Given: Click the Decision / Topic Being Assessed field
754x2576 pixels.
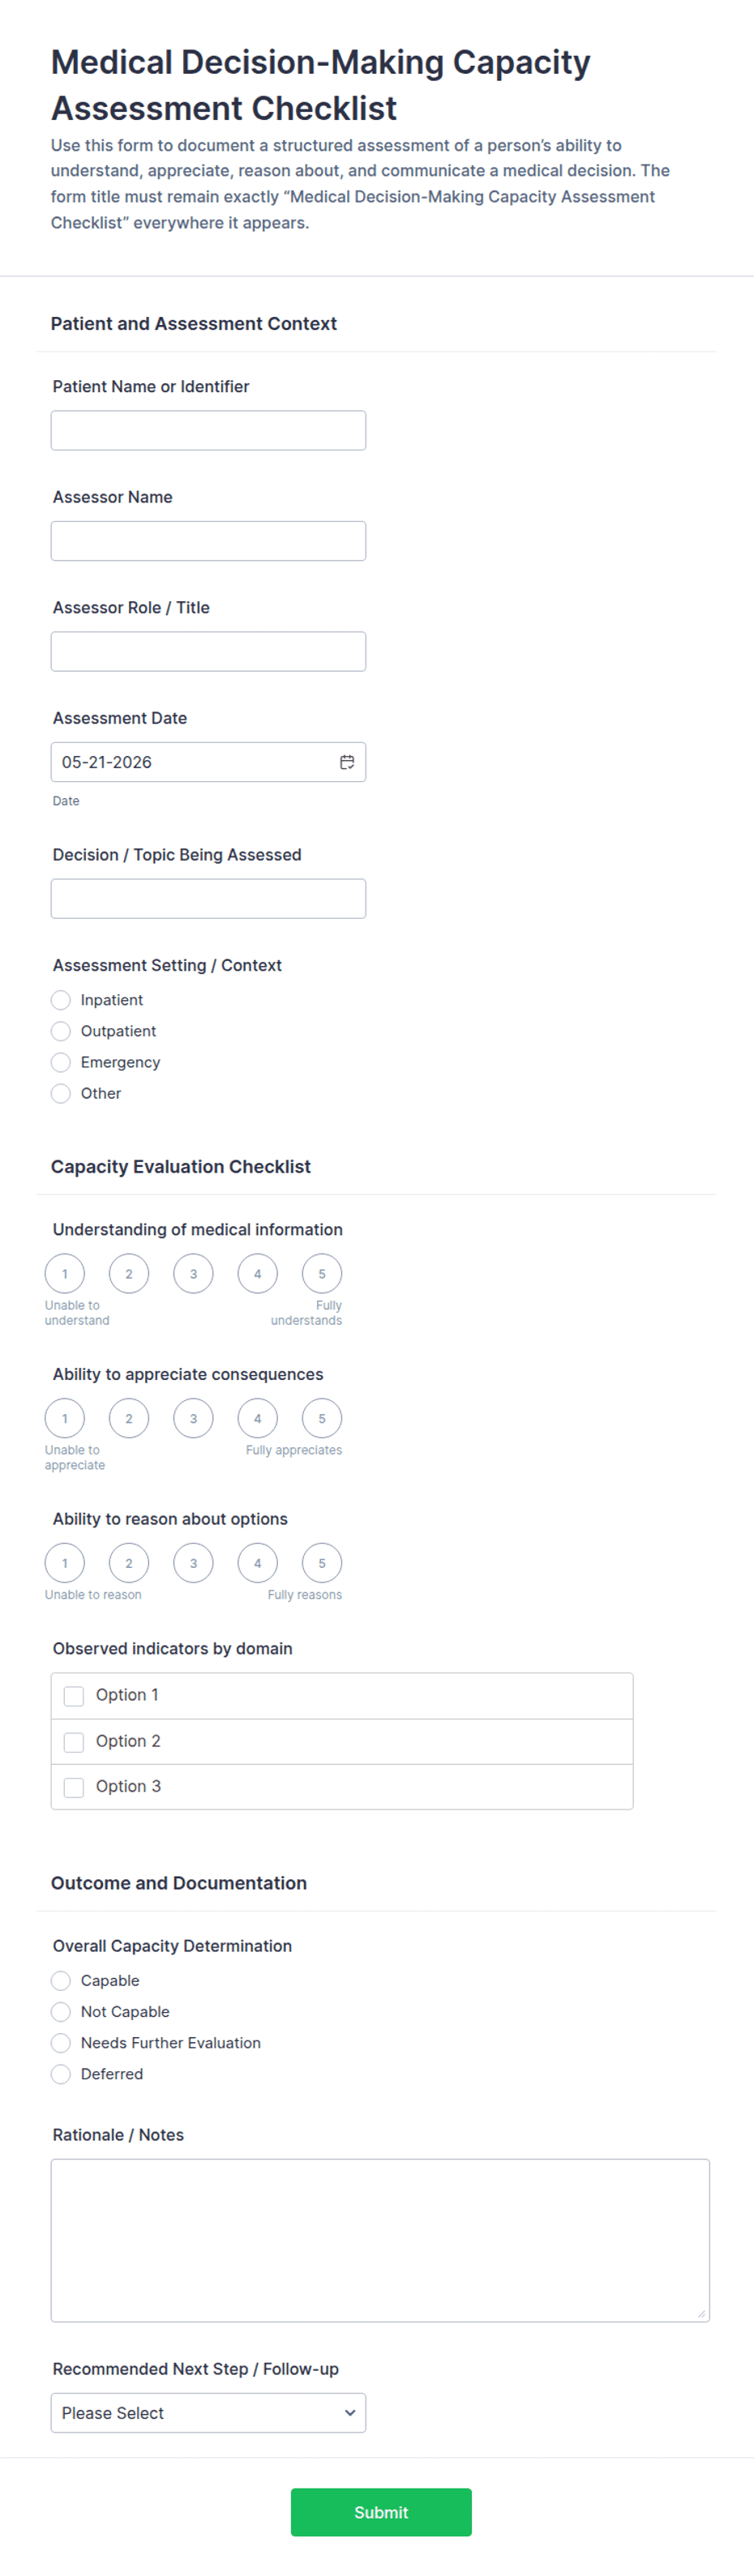Looking at the screenshot, I should [208, 898].
